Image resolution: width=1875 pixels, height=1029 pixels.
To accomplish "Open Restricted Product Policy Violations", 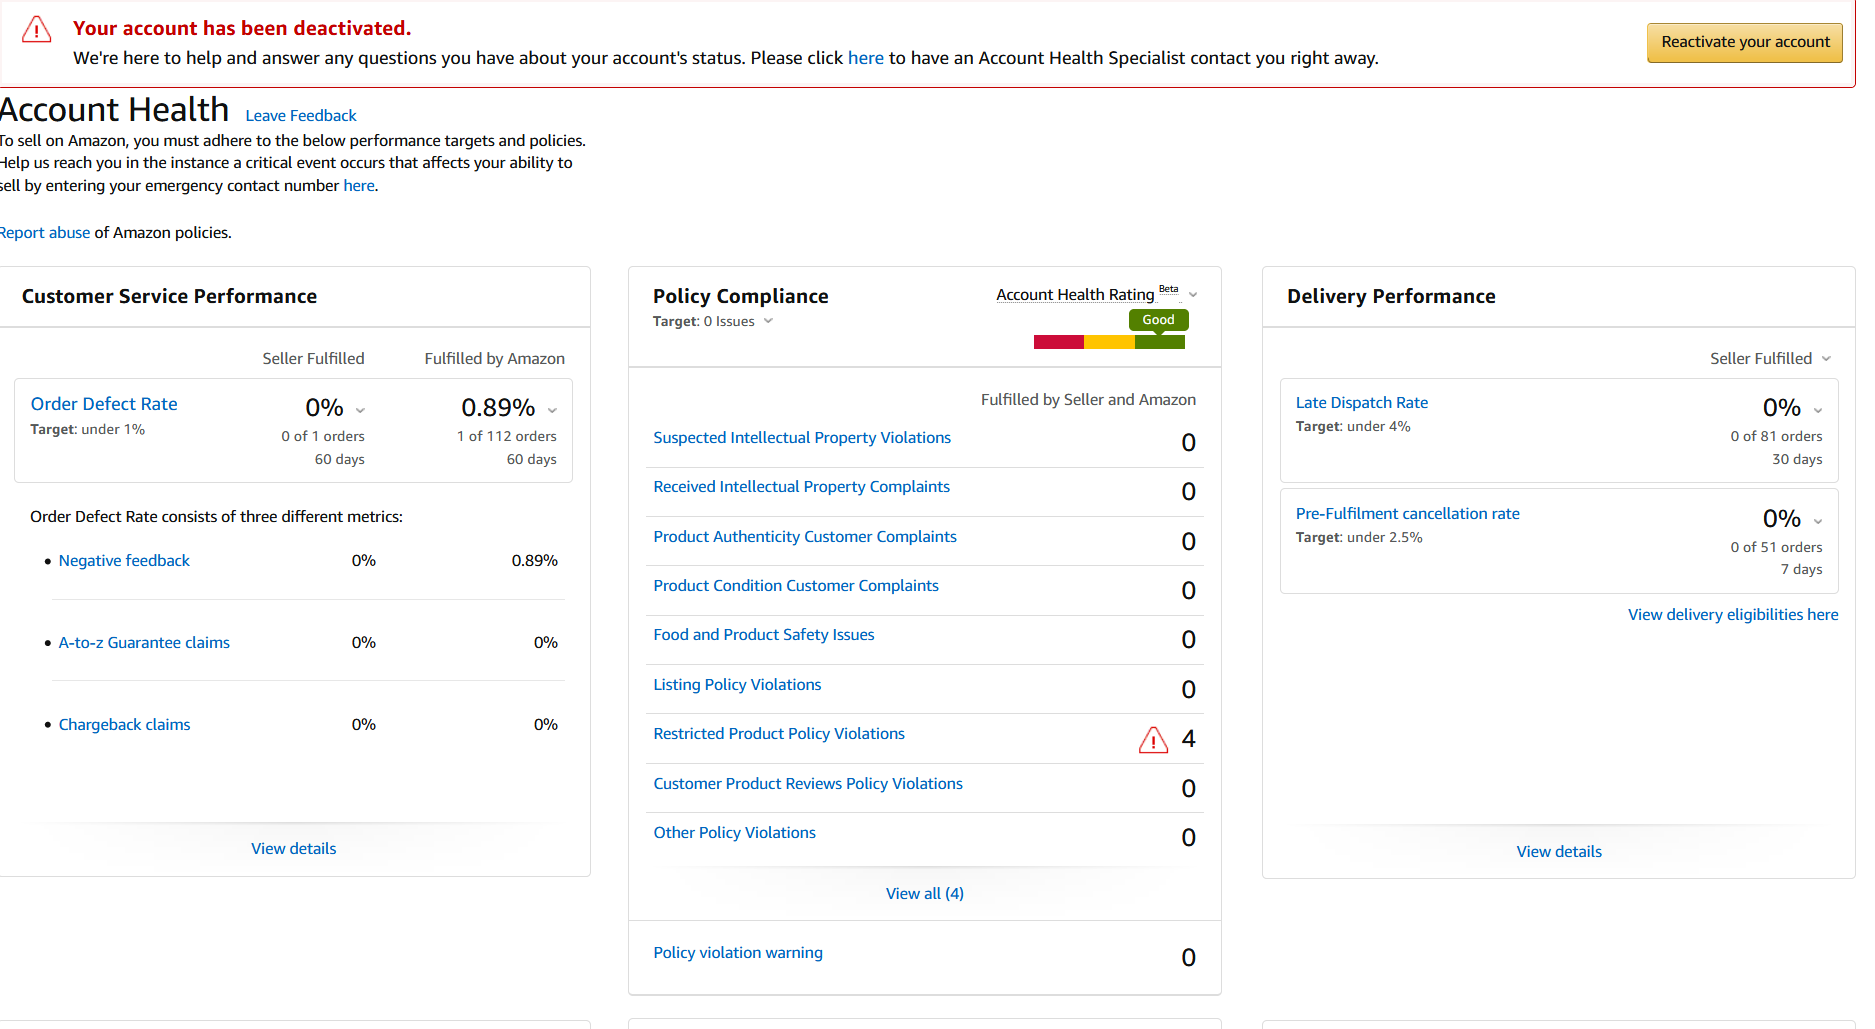I will (779, 734).
